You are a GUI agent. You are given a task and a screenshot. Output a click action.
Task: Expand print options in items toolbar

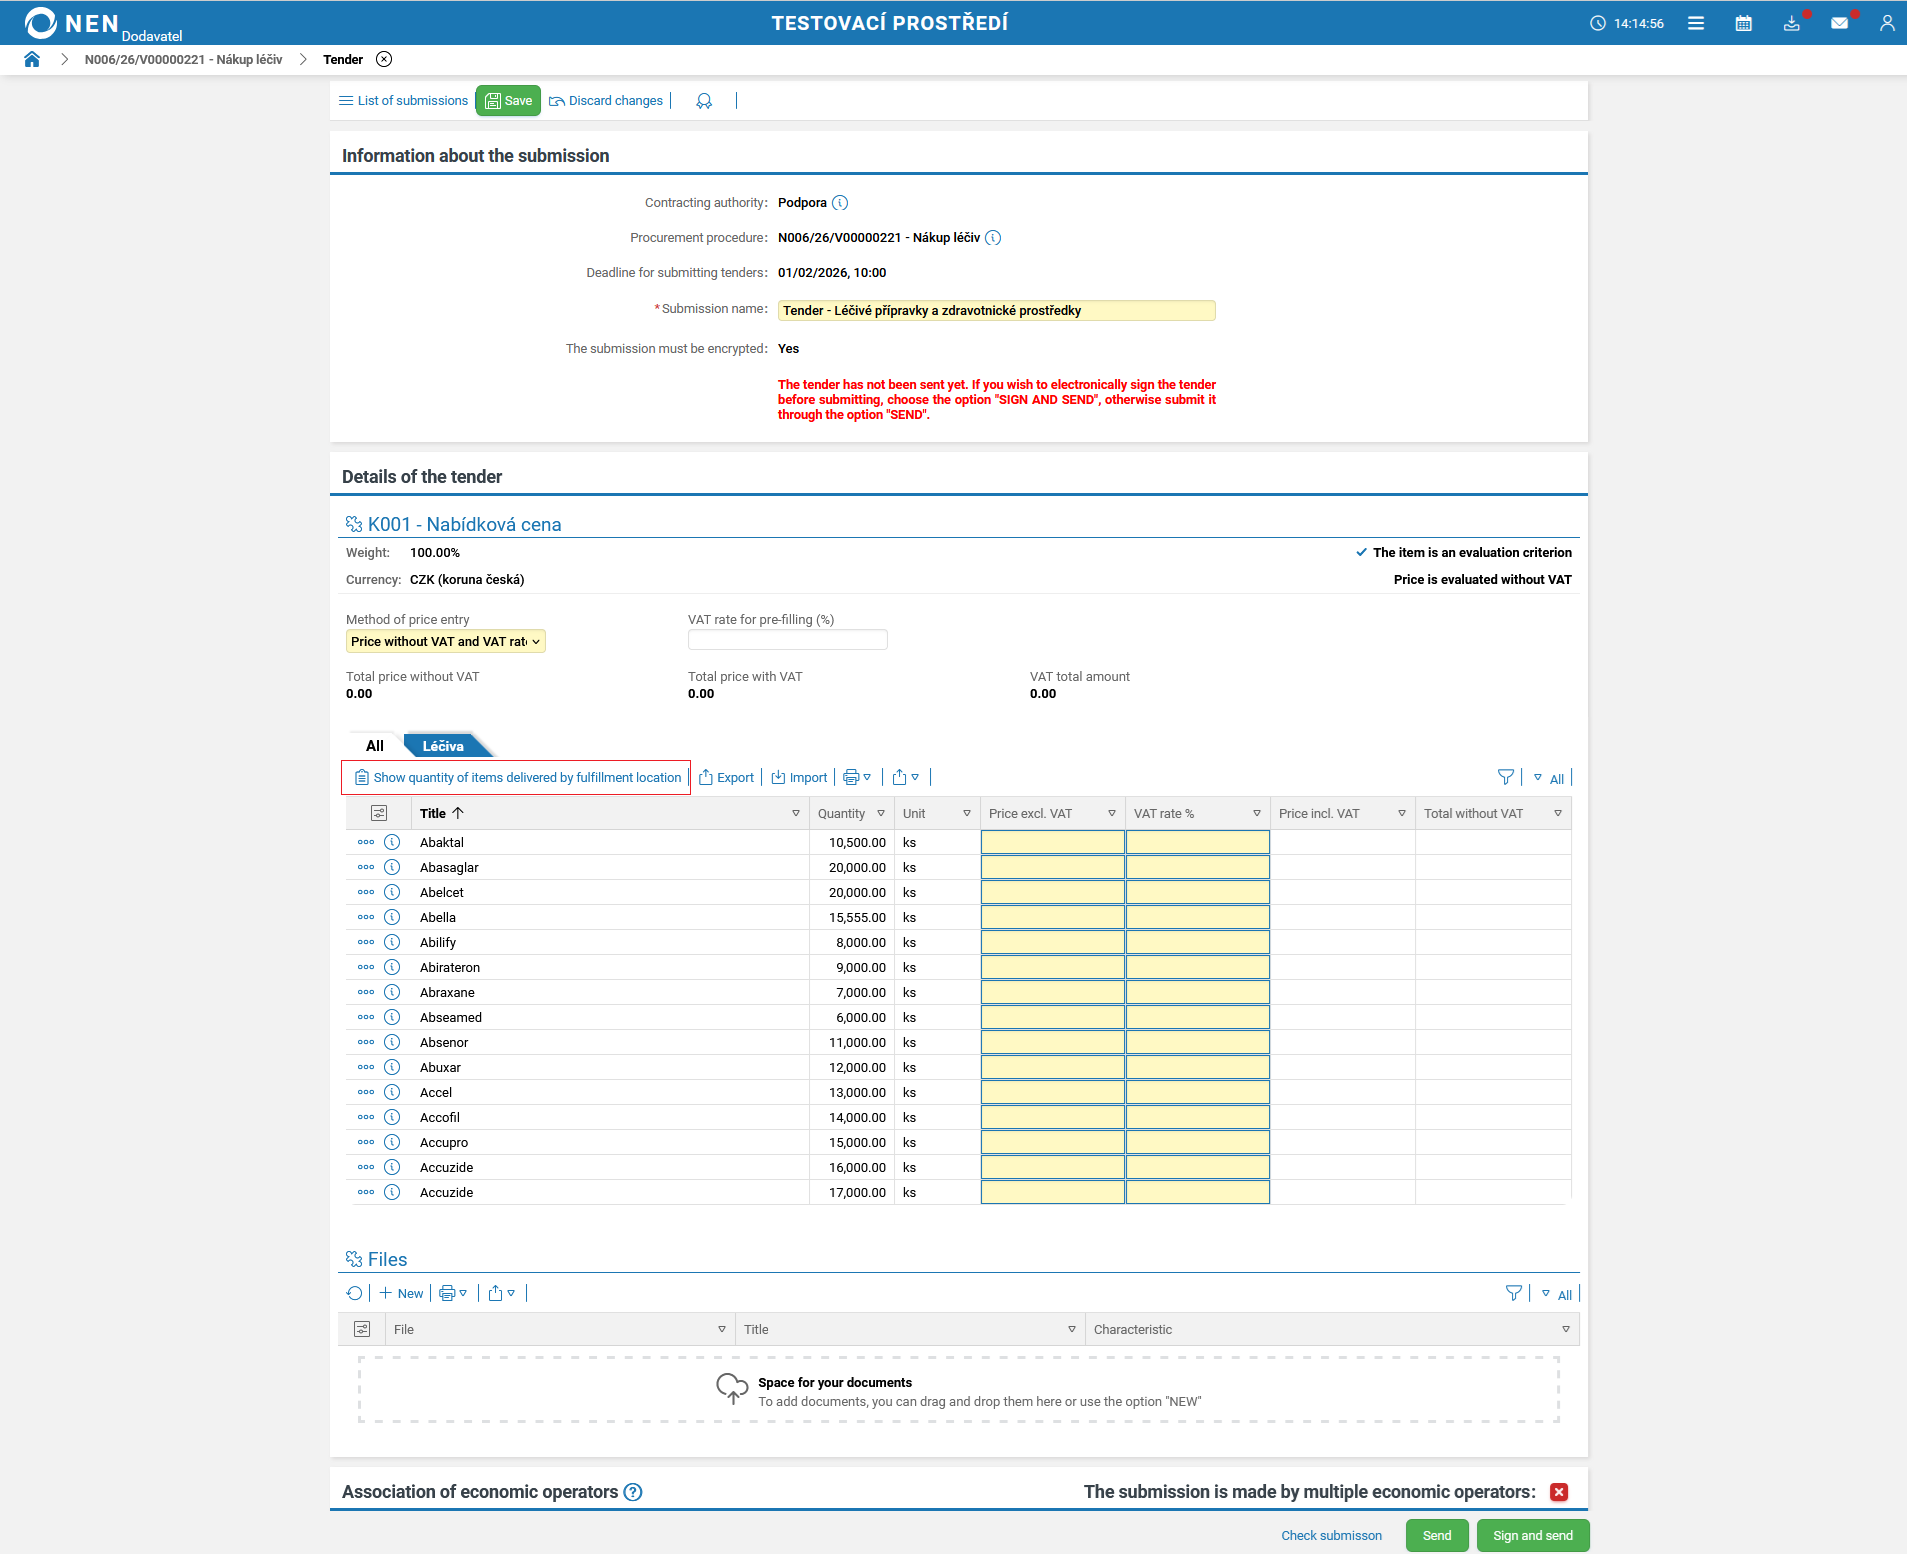pyautogui.click(x=857, y=777)
